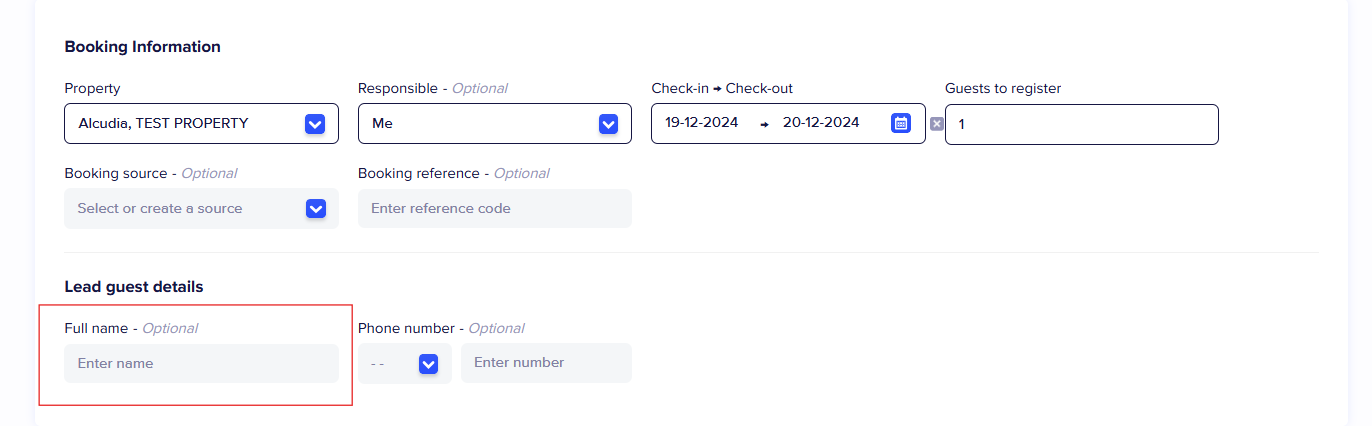1372x426 pixels.
Task: Open the phone country code selector
Action: 392,364
